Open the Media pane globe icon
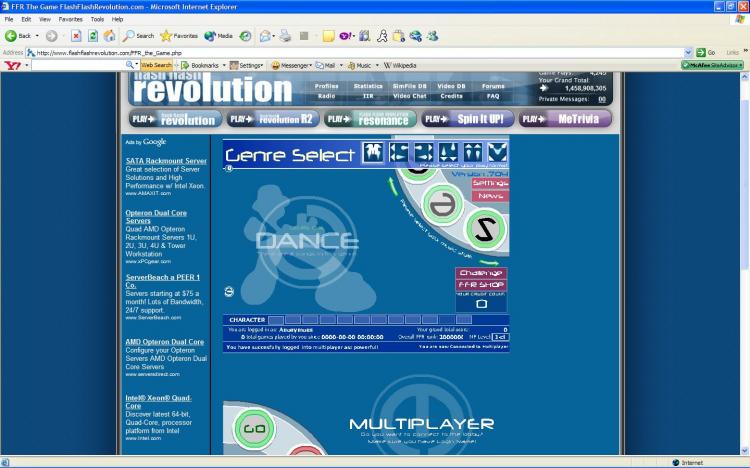The image size is (750, 468). point(218,36)
